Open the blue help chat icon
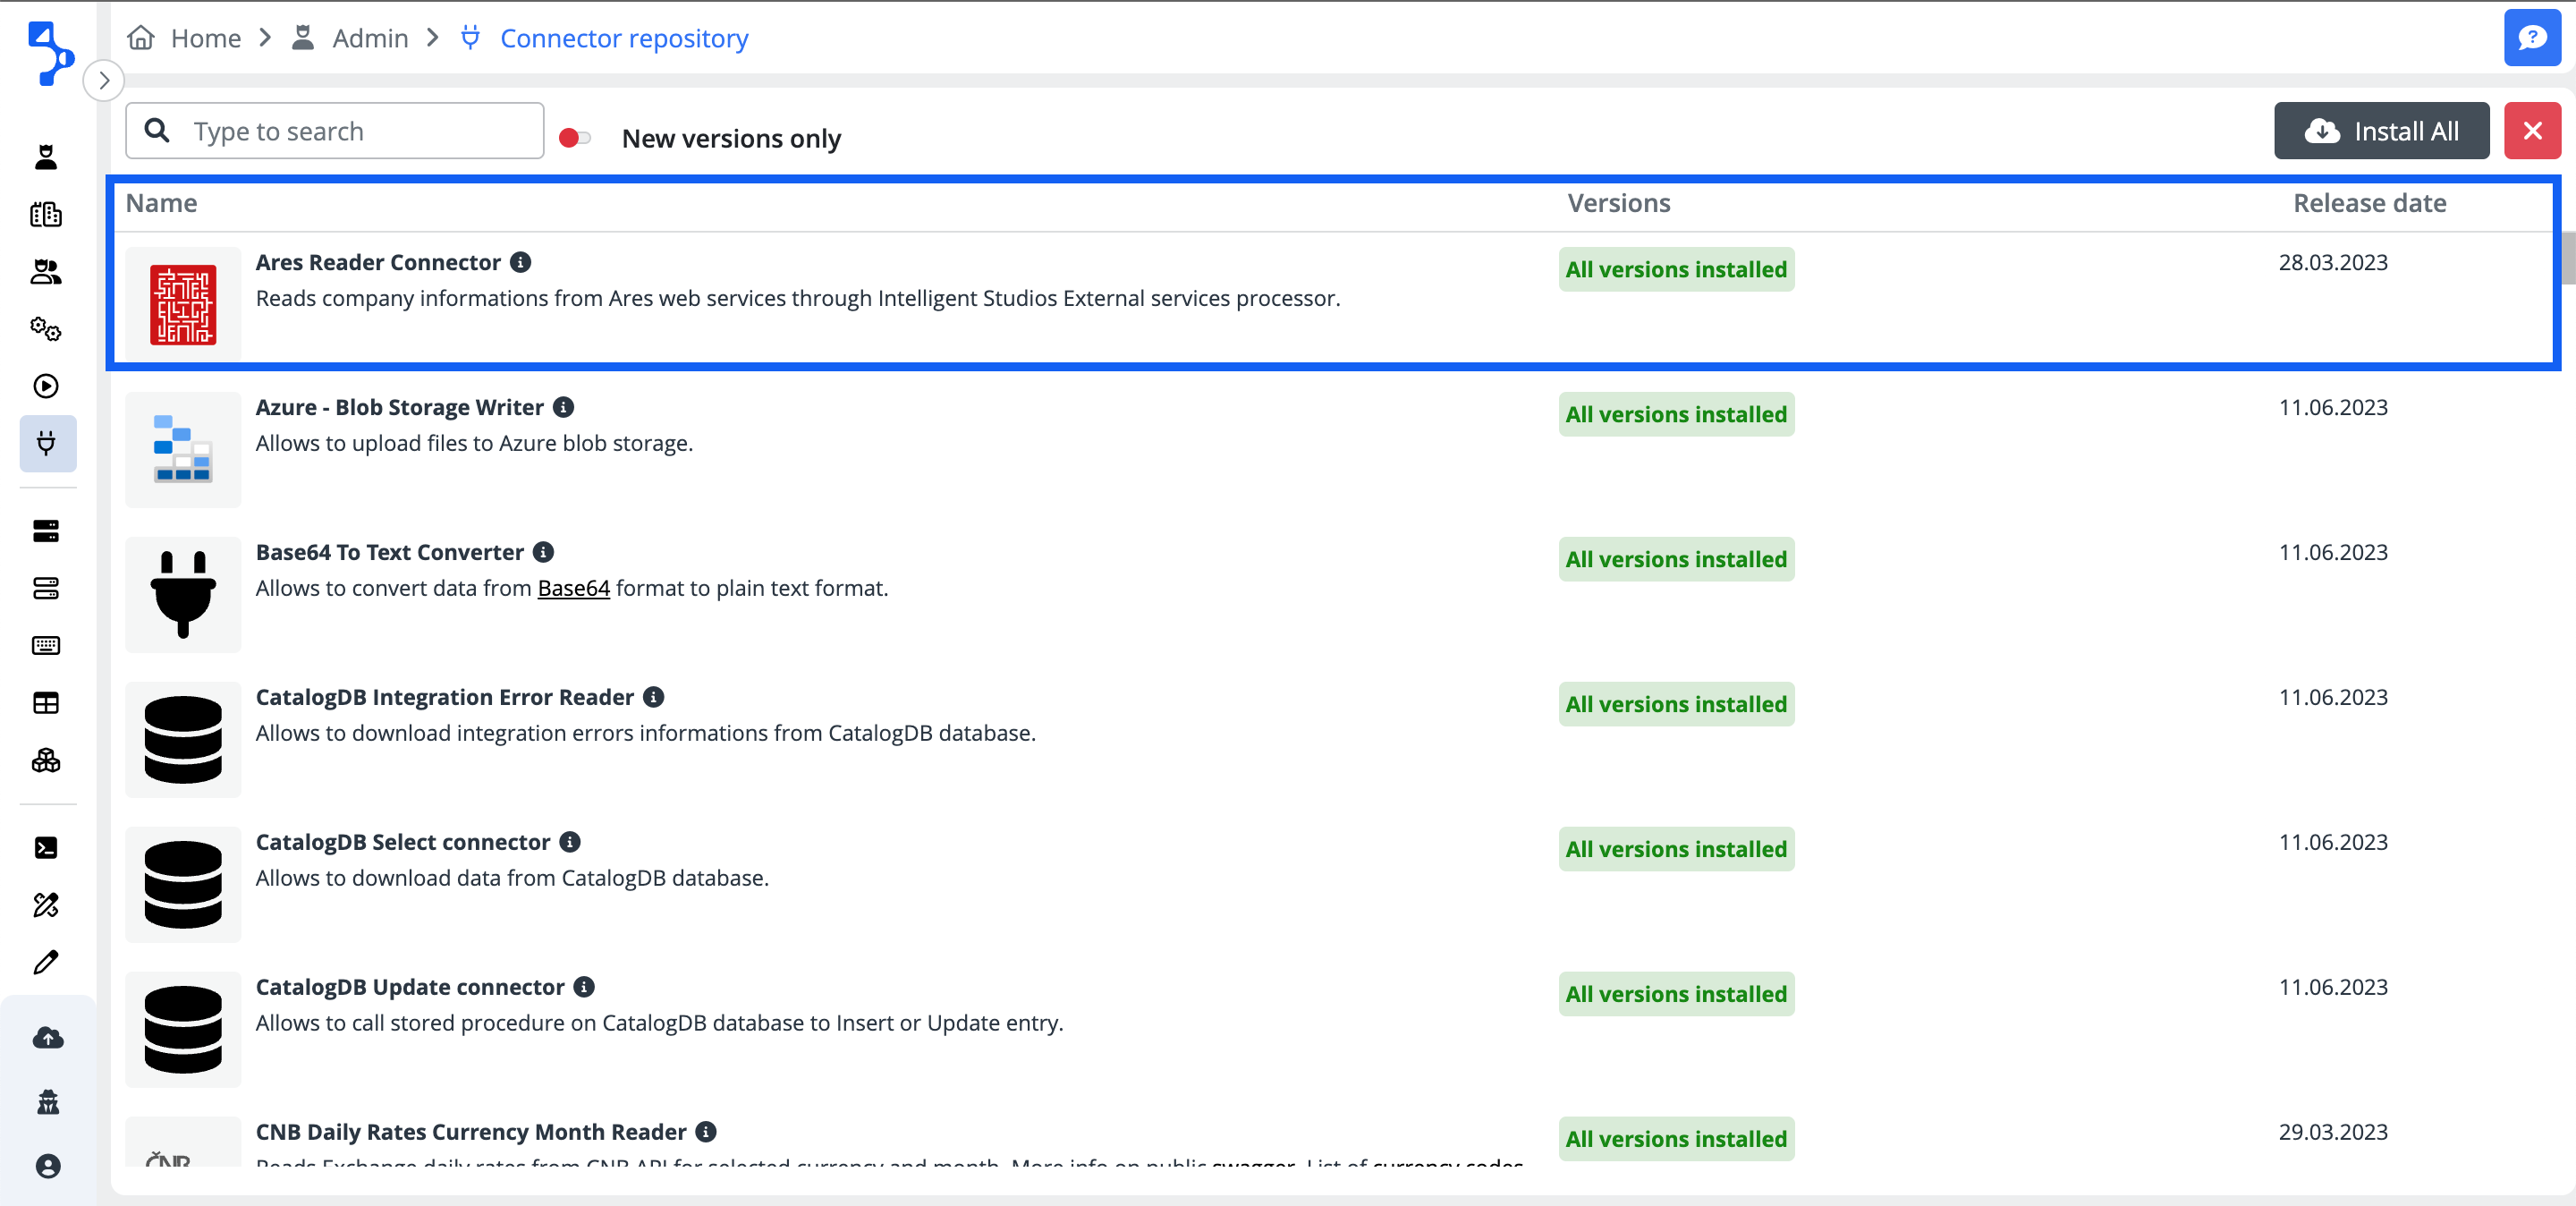The width and height of the screenshot is (2576, 1206). (2531, 38)
